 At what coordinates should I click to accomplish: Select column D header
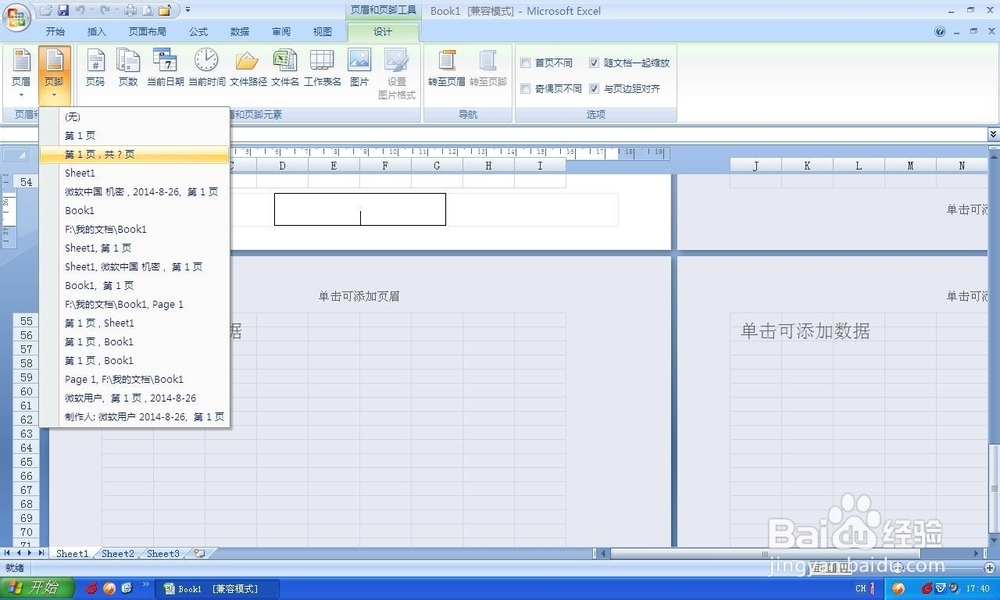[x=283, y=166]
